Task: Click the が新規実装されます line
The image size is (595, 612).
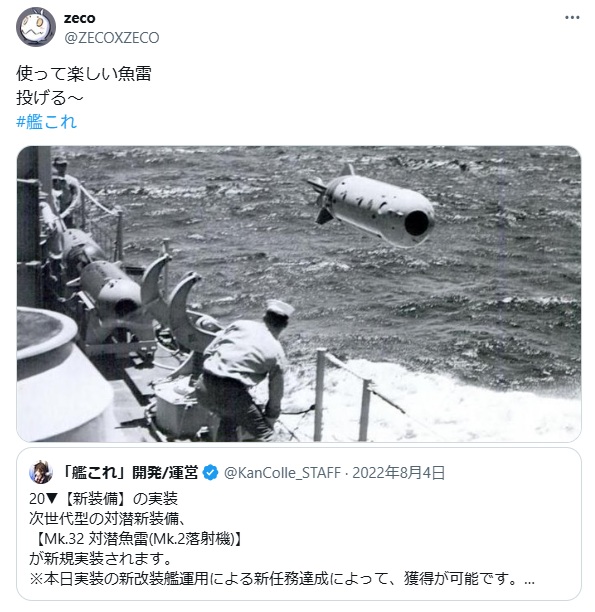Action: coord(100,559)
